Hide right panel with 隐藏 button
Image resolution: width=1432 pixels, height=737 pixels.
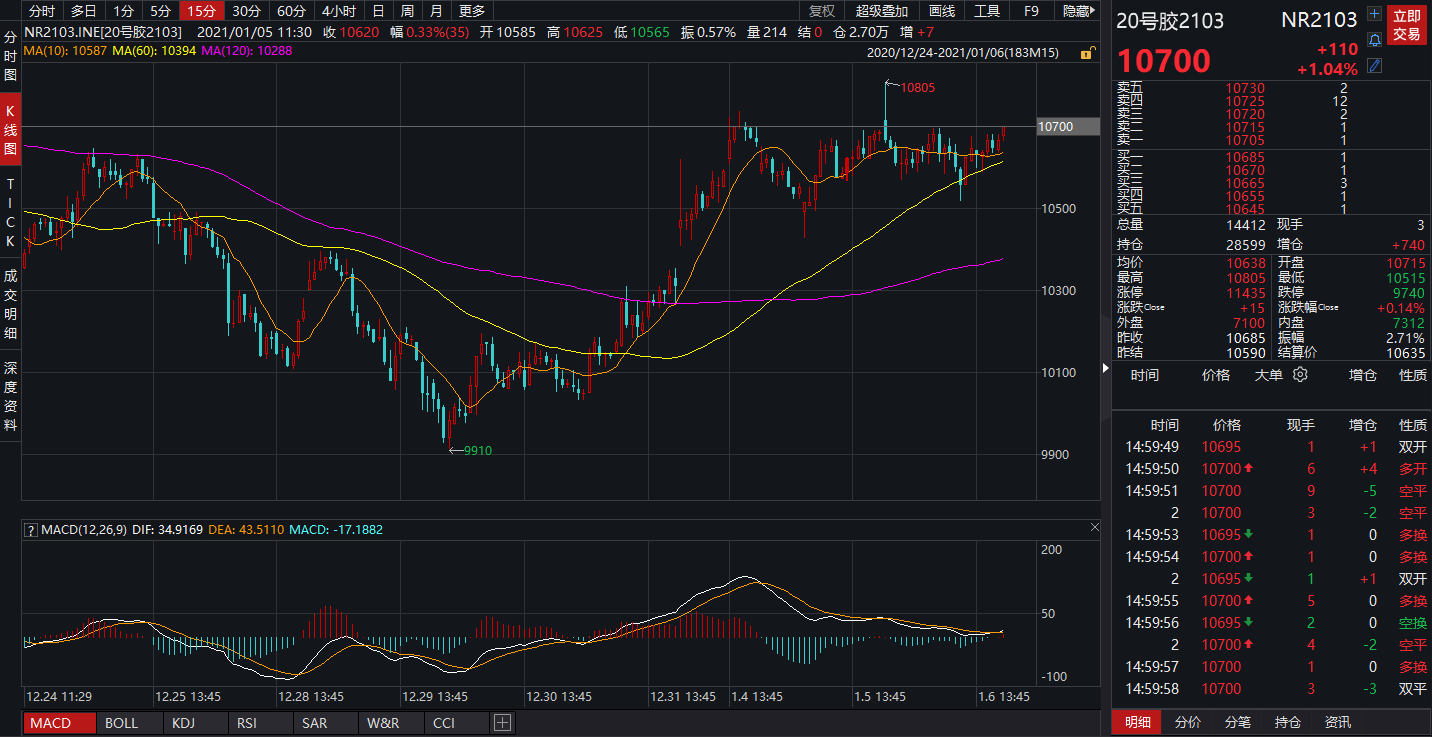[x=1077, y=11]
